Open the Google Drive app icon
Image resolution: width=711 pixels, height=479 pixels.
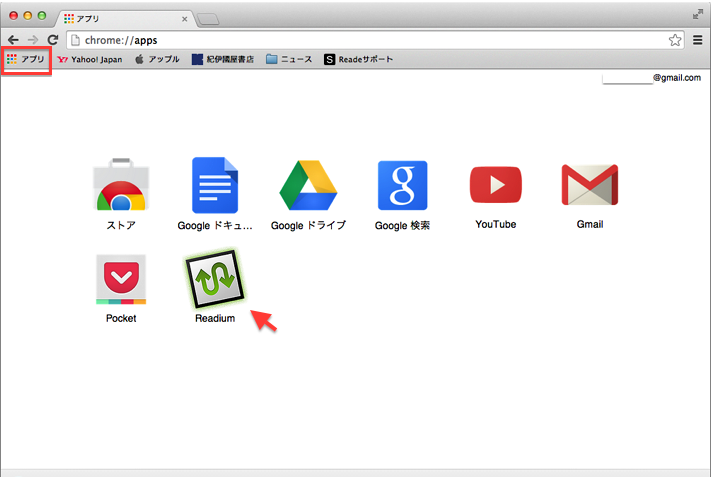(x=308, y=185)
